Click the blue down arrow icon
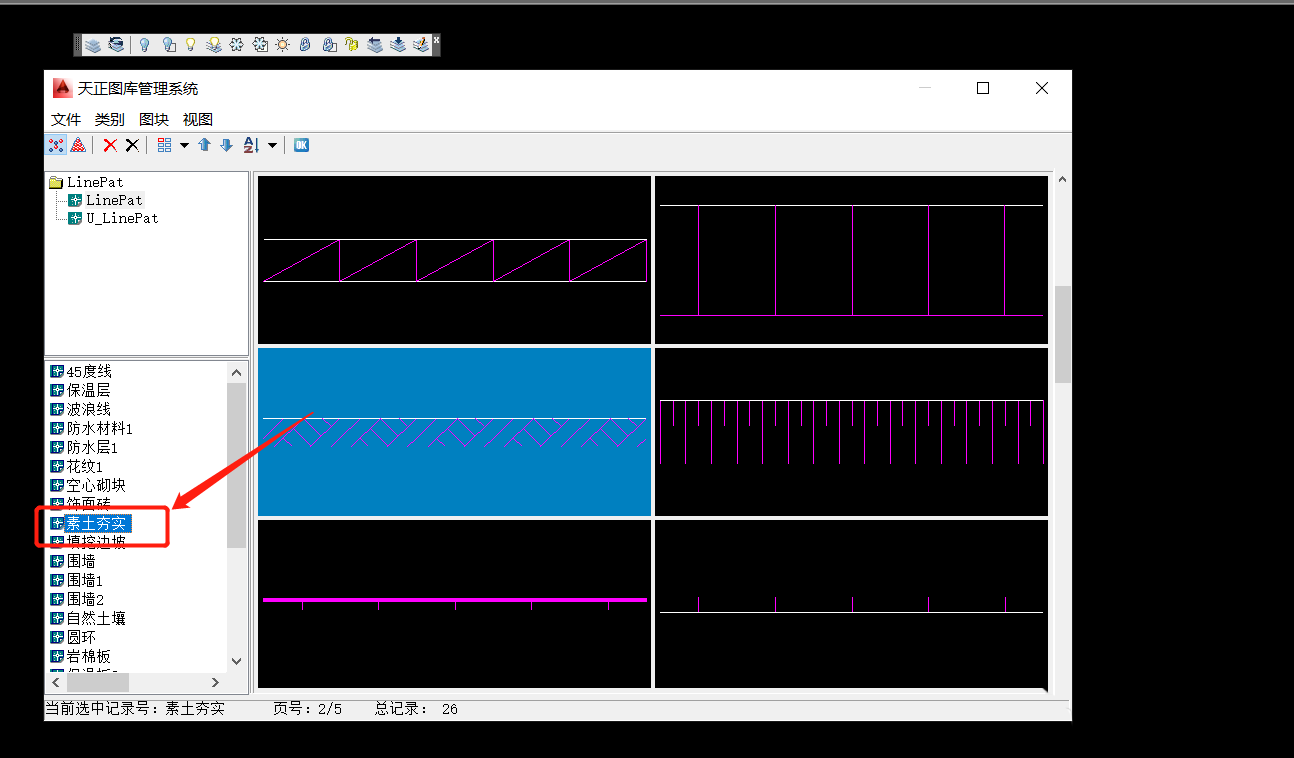The height and width of the screenshot is (758, 1294). tap(226, 145)
